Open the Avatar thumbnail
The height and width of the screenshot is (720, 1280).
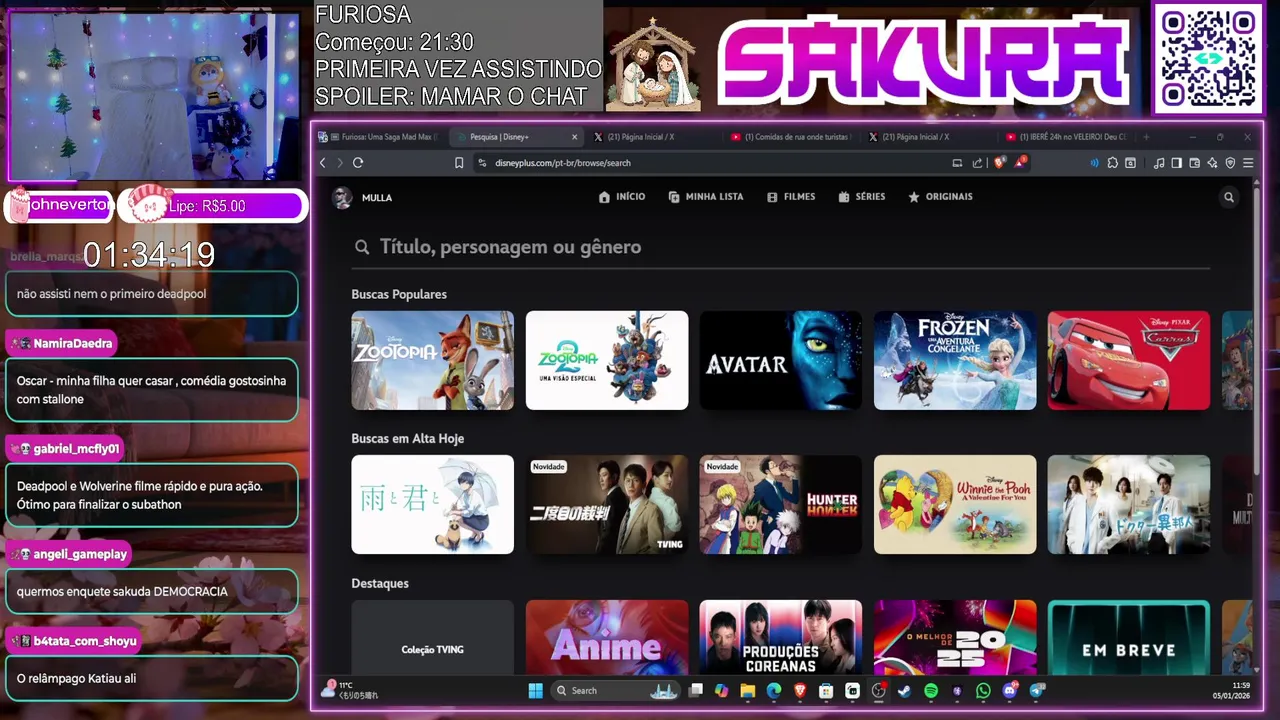(x=781, y=360)
